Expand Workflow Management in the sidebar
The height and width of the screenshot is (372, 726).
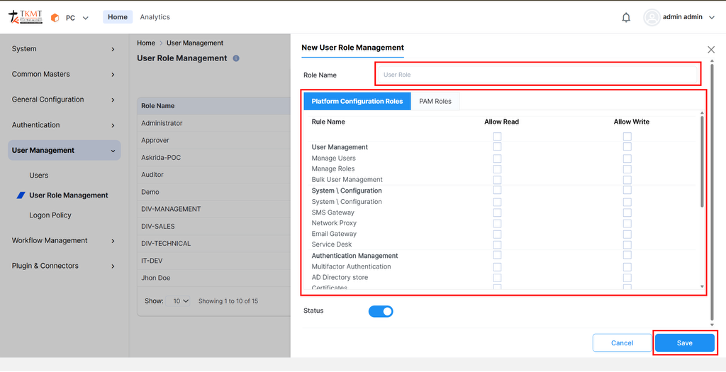(64, 241)
